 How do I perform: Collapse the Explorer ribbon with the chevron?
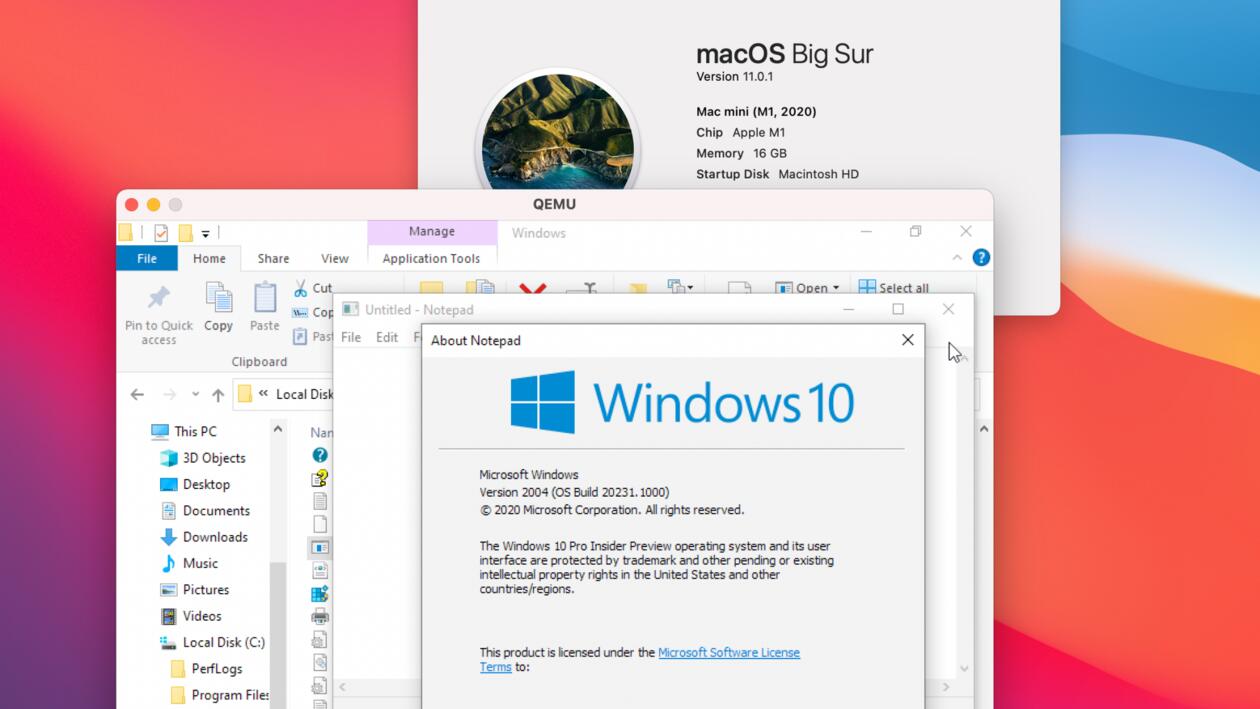(x=957, y=258)
